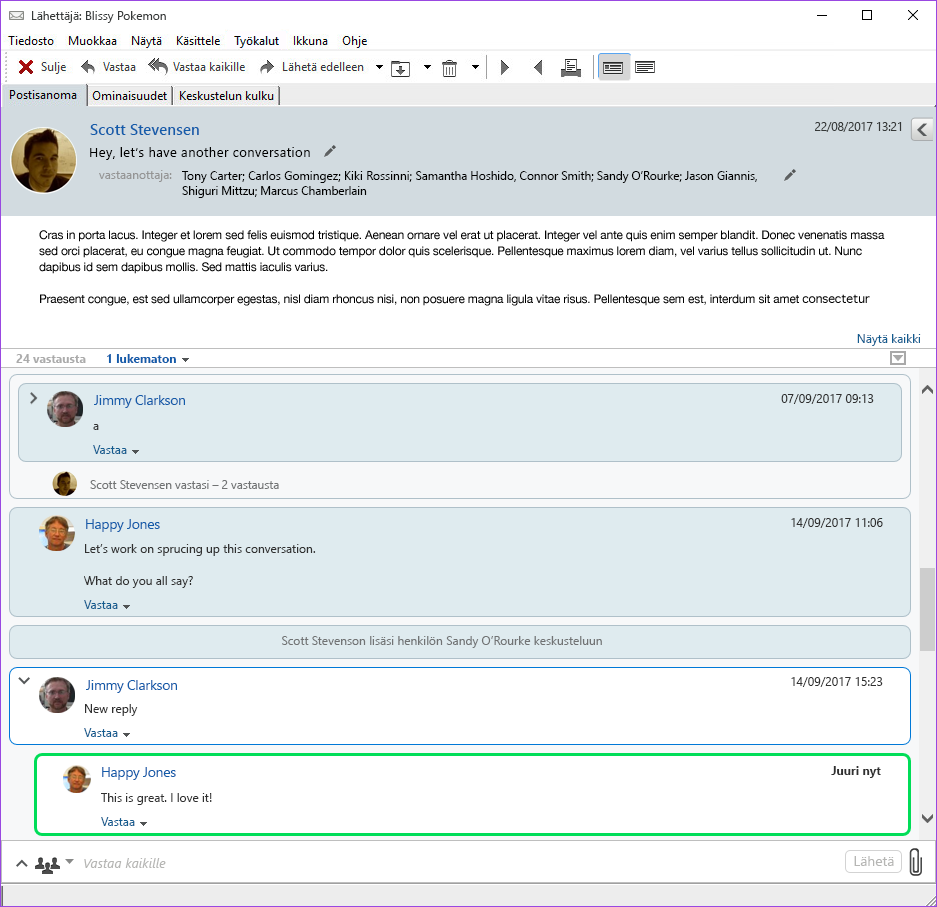The height and width of the screenshot is (907, 937).
Task: Edit the subject with pencil icon
Action: pos(330,151)
